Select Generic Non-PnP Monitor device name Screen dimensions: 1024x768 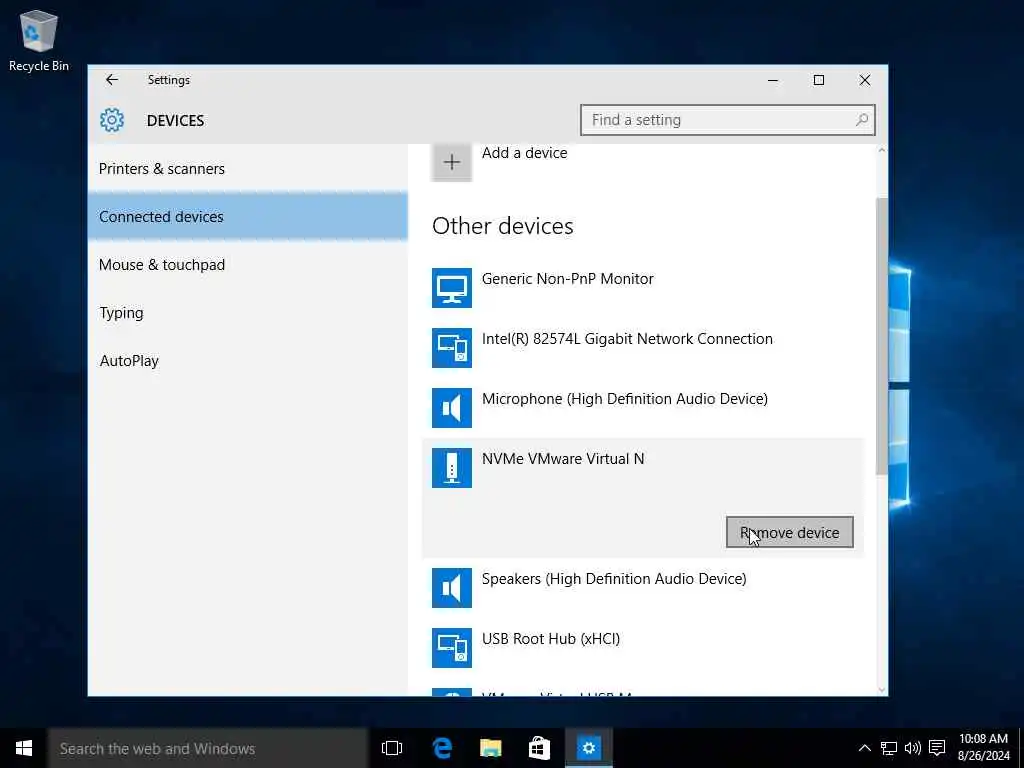point(568,279)
